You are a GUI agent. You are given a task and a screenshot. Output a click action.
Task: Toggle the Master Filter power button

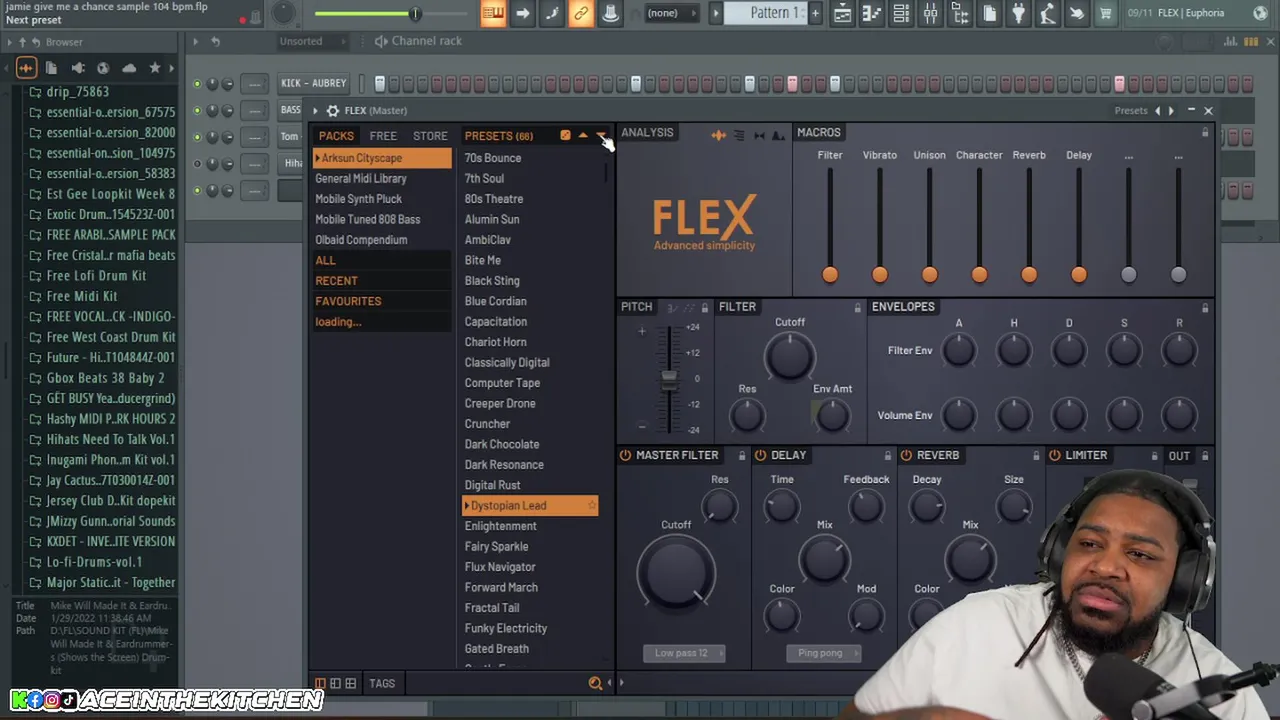coord(625,455)
